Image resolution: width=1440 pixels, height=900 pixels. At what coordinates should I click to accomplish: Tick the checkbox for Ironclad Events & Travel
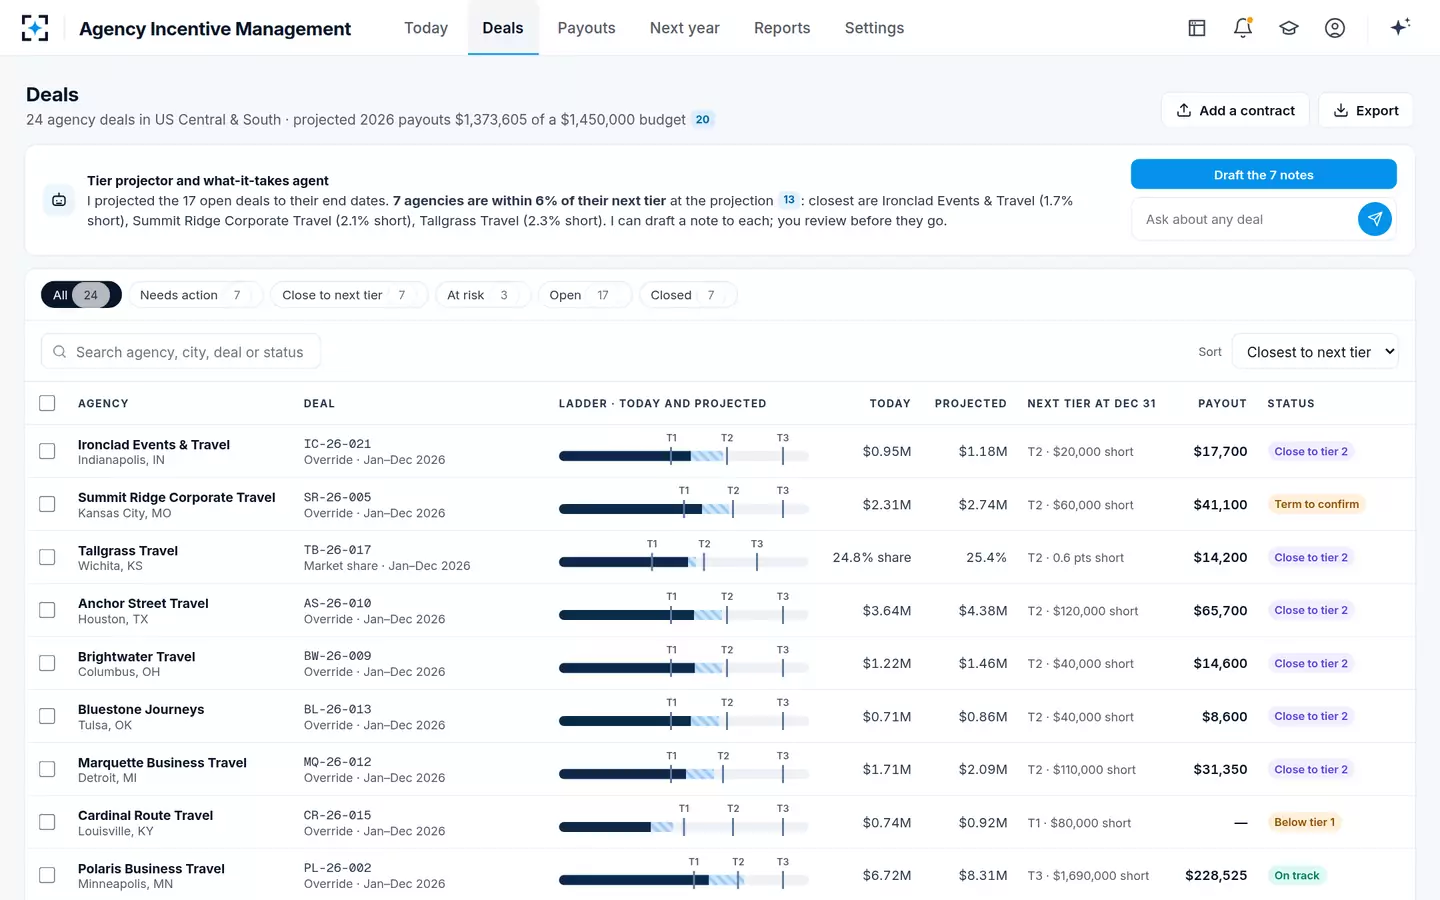(47, 451)
